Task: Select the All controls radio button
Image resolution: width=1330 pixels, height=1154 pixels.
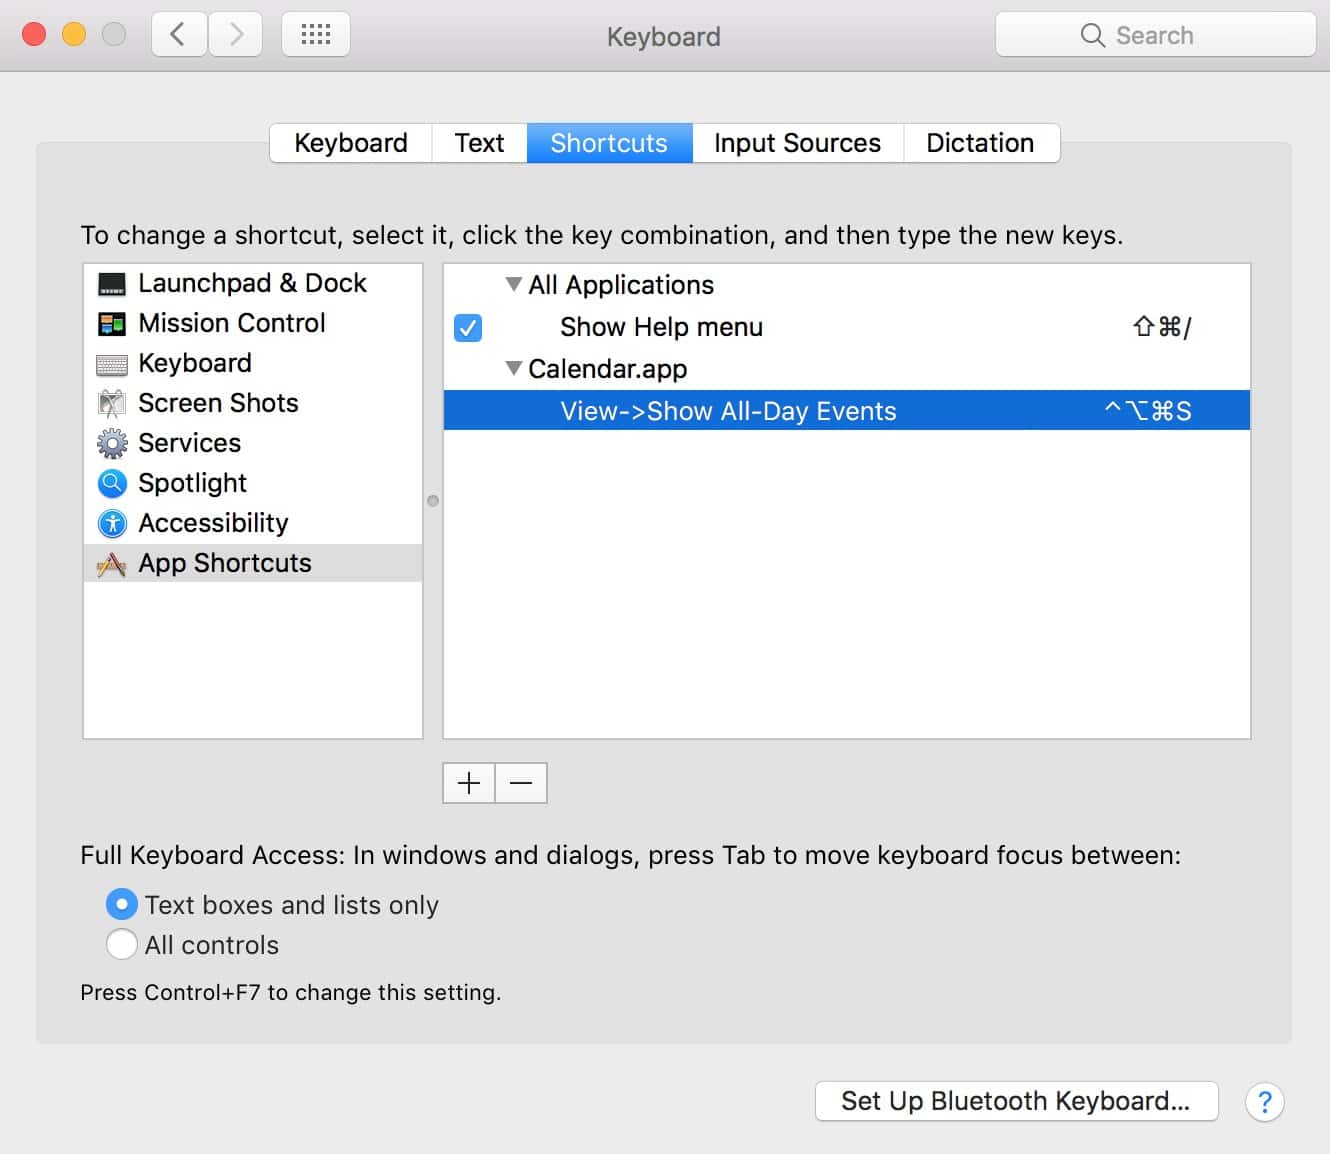Action: pyautogui.click(x=122, y=945)
